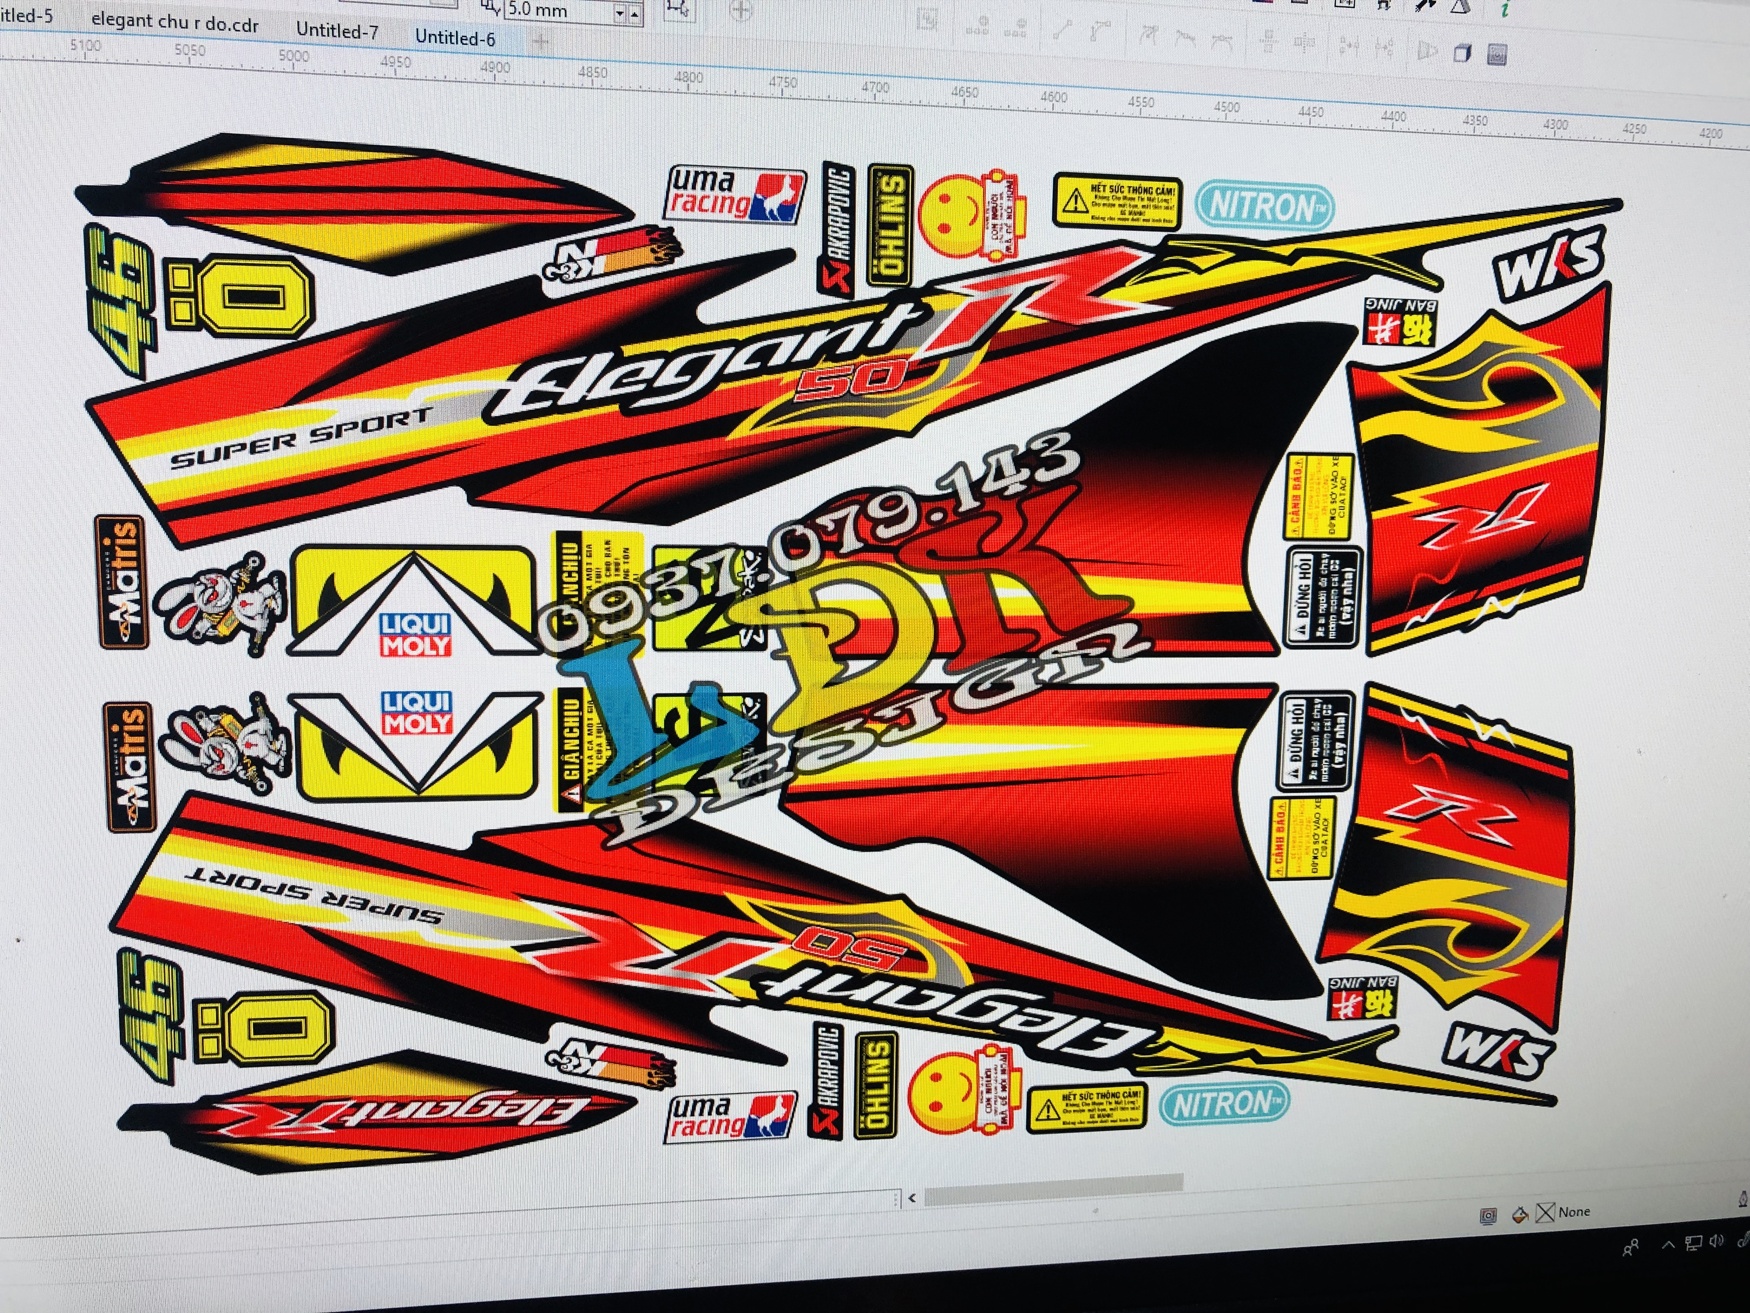Click the convert to line toolbar icon
The width and height of the screenshot is (1750, 1313).
click(x=1063, y=30)
